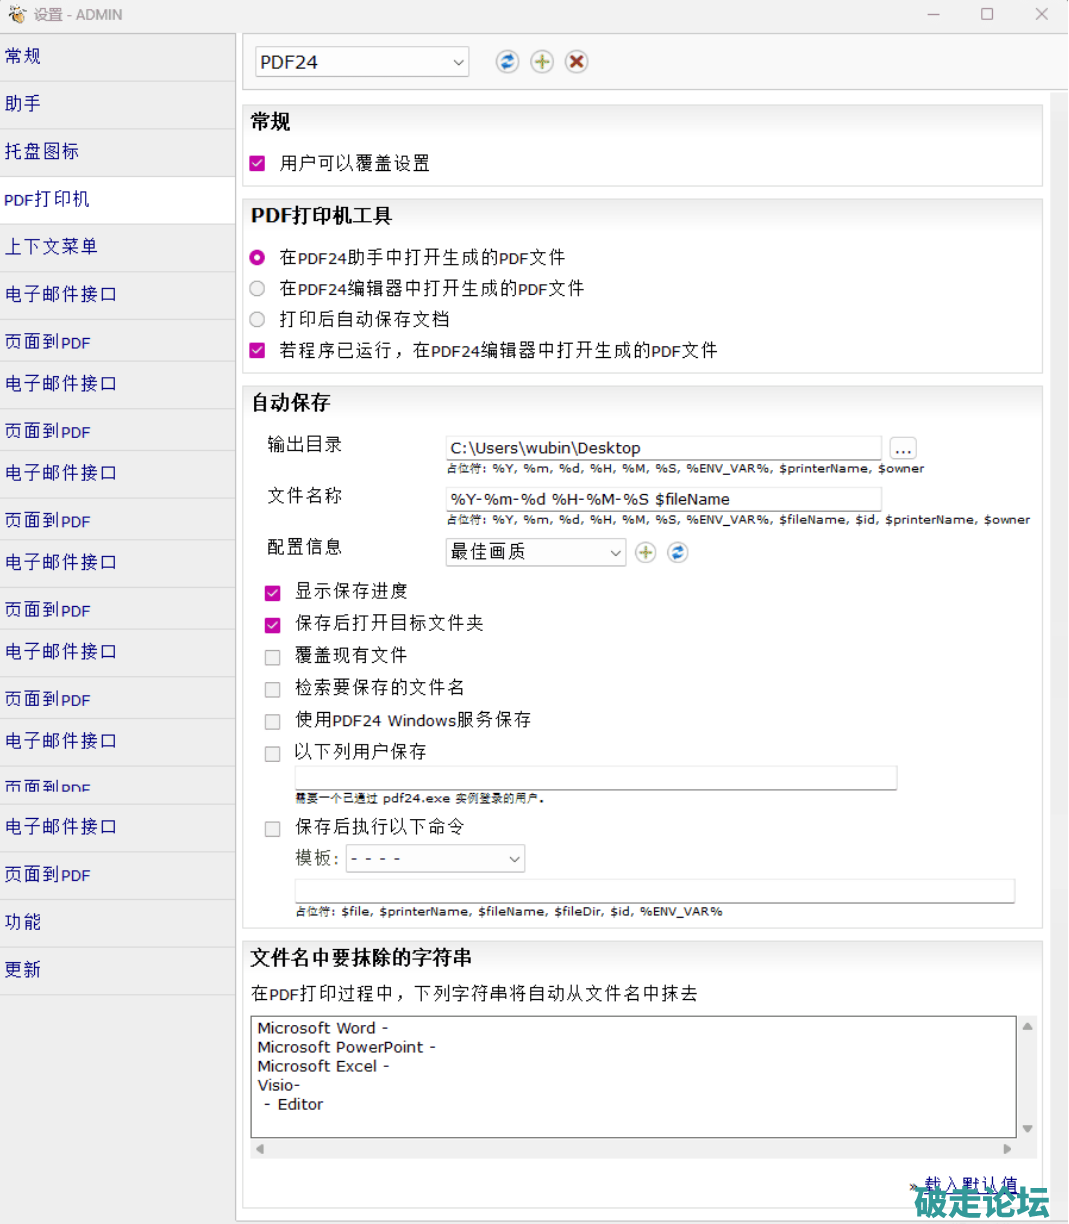Click the 载入默认值 link
This screenshot has width=1069, height=1224.
click(x=968, y=1185)
